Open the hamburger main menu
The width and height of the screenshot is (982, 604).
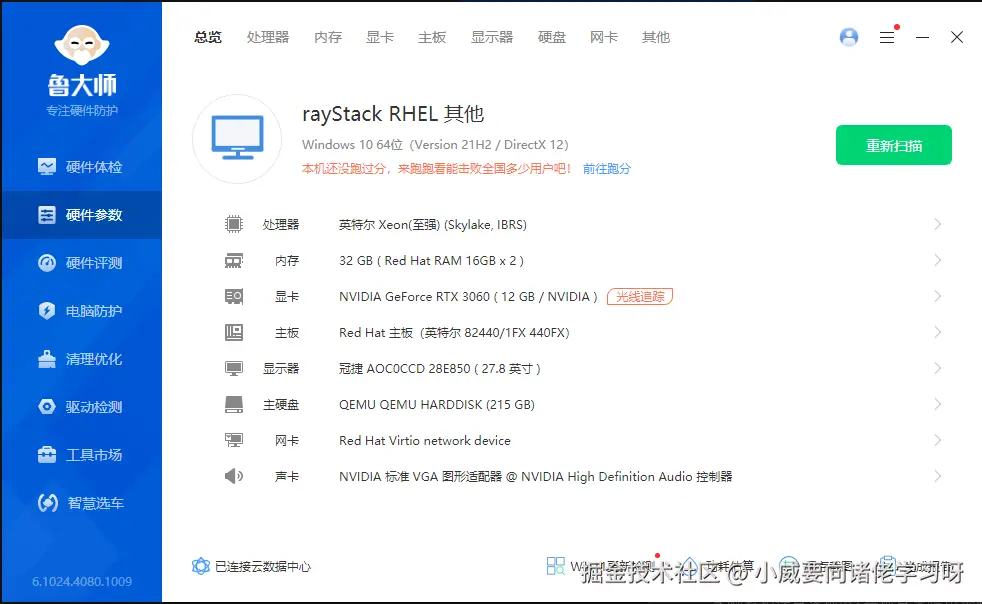pos(887,38)
